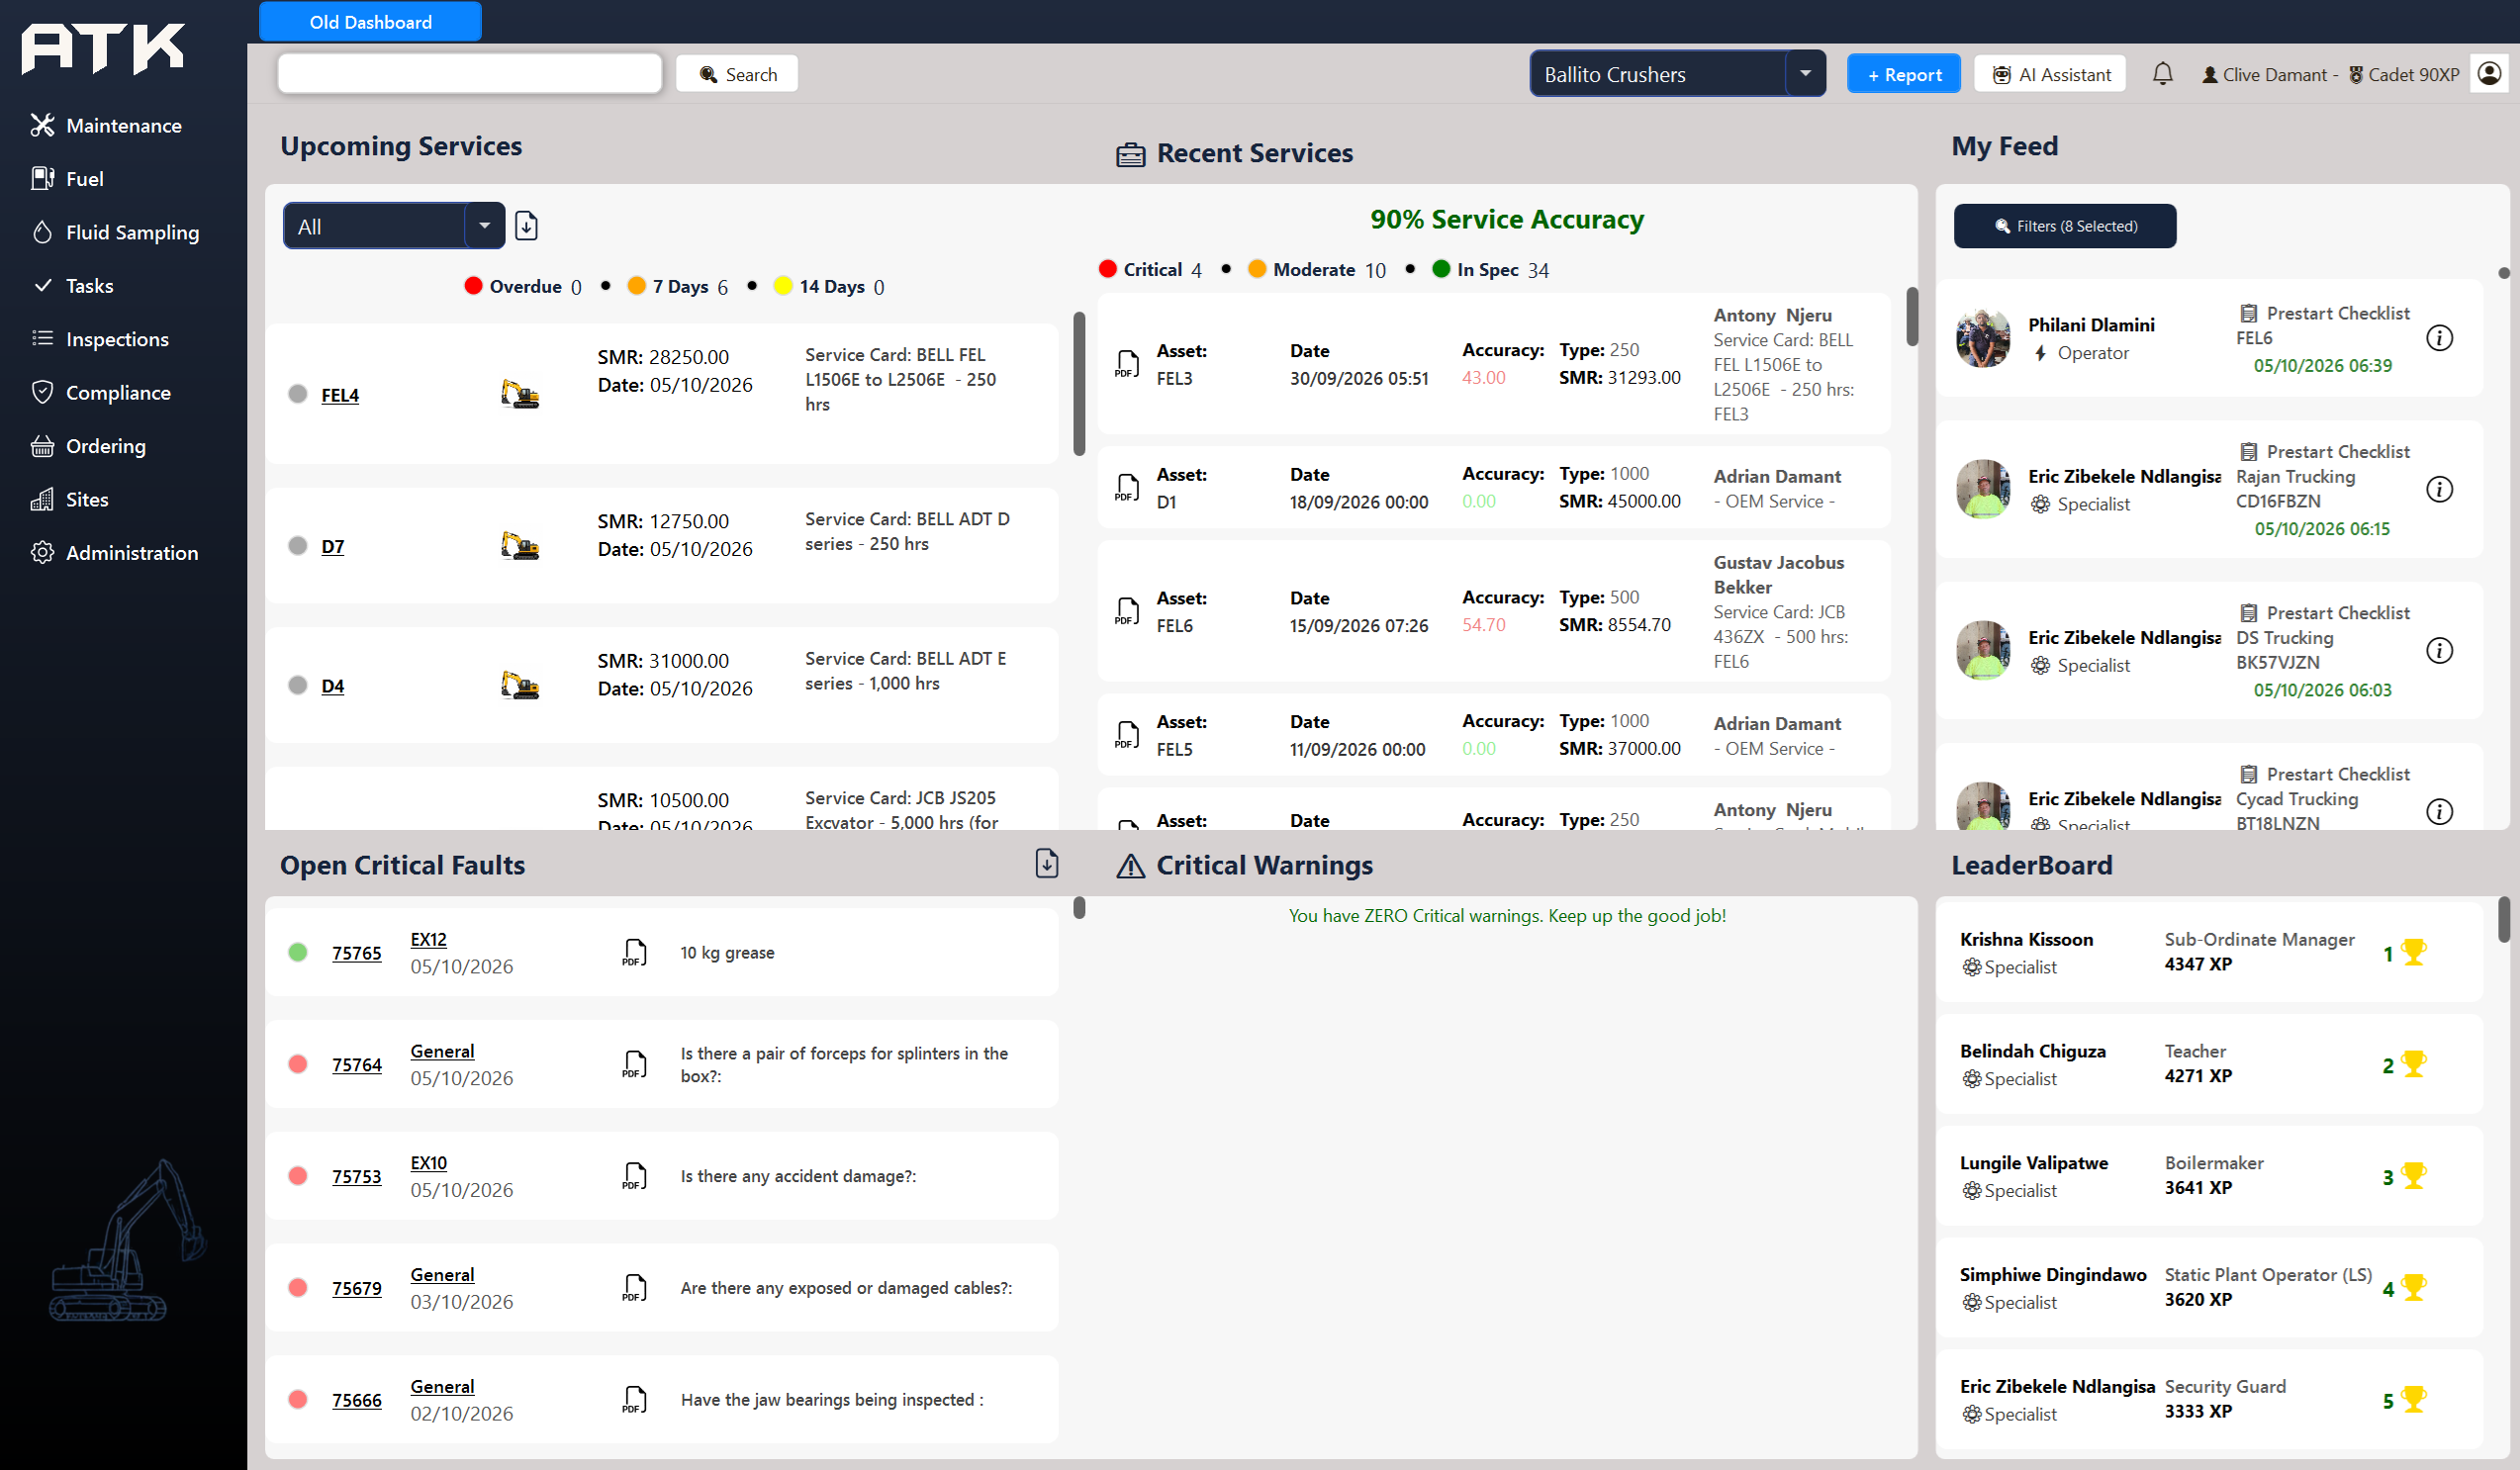Open fault number 75753

[357, 1177]
